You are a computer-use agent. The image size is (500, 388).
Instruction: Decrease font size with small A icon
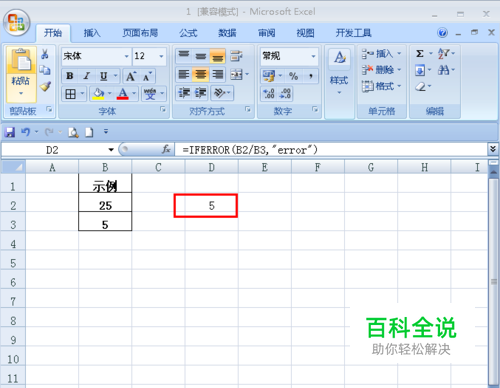pyautogui.click(x=147, y=76)
